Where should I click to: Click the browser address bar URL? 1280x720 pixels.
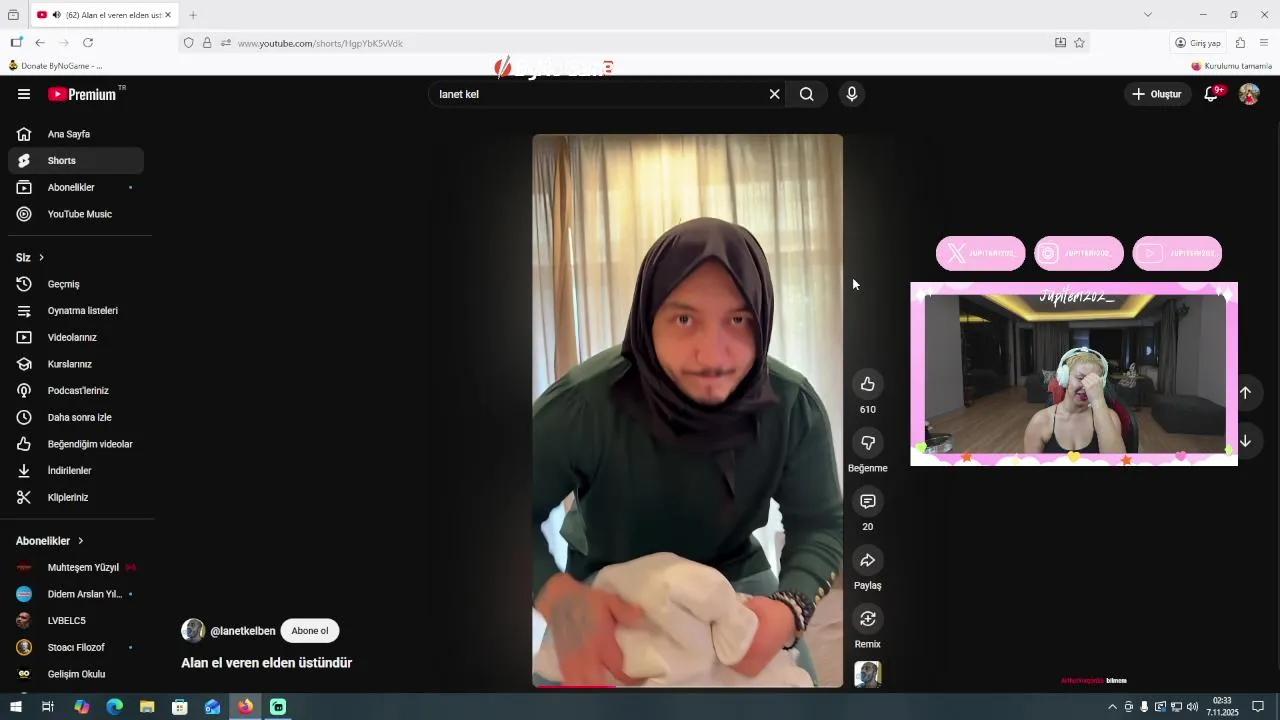(320, 43)
